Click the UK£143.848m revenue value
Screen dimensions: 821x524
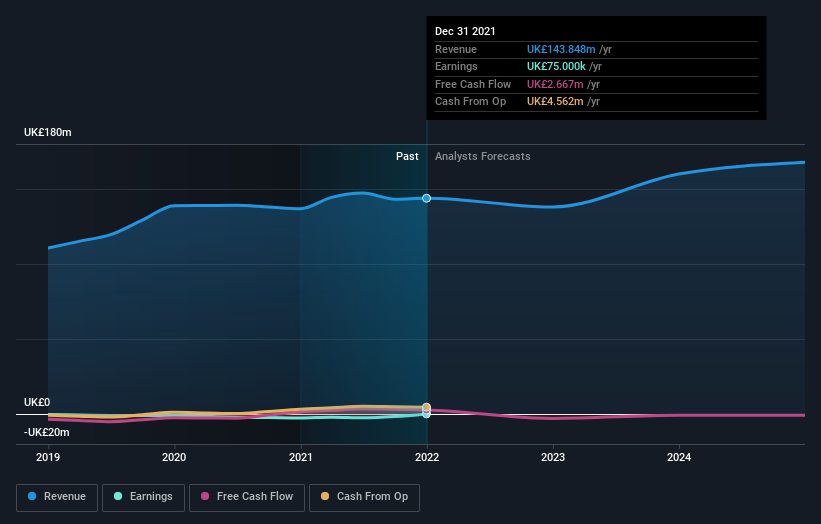[561, 49]
